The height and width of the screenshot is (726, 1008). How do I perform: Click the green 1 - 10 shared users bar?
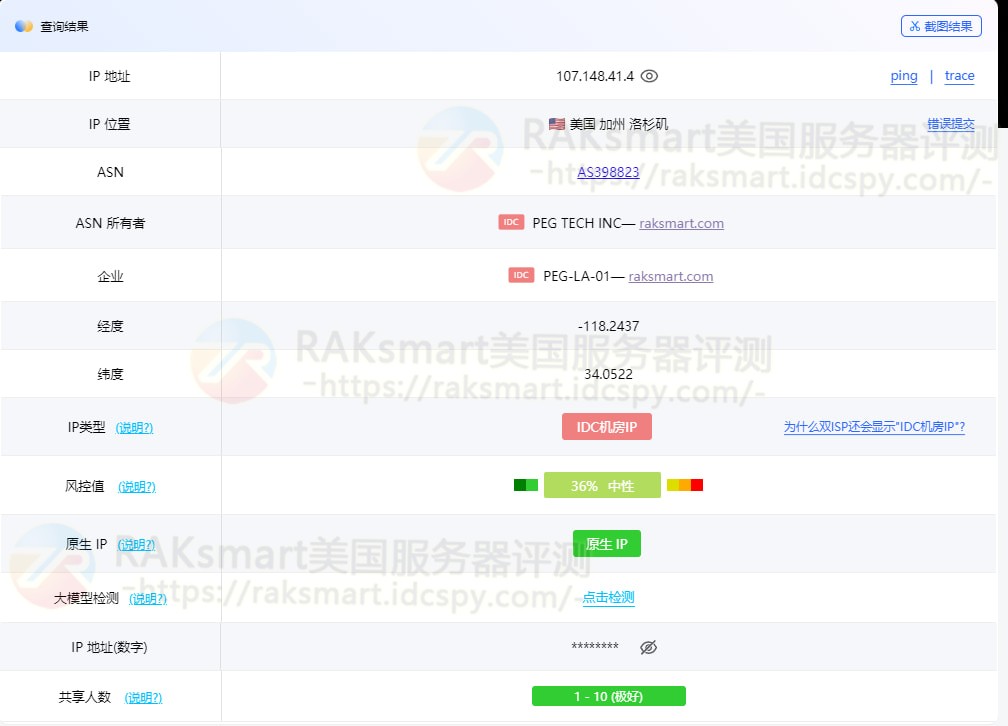(608, 696)
